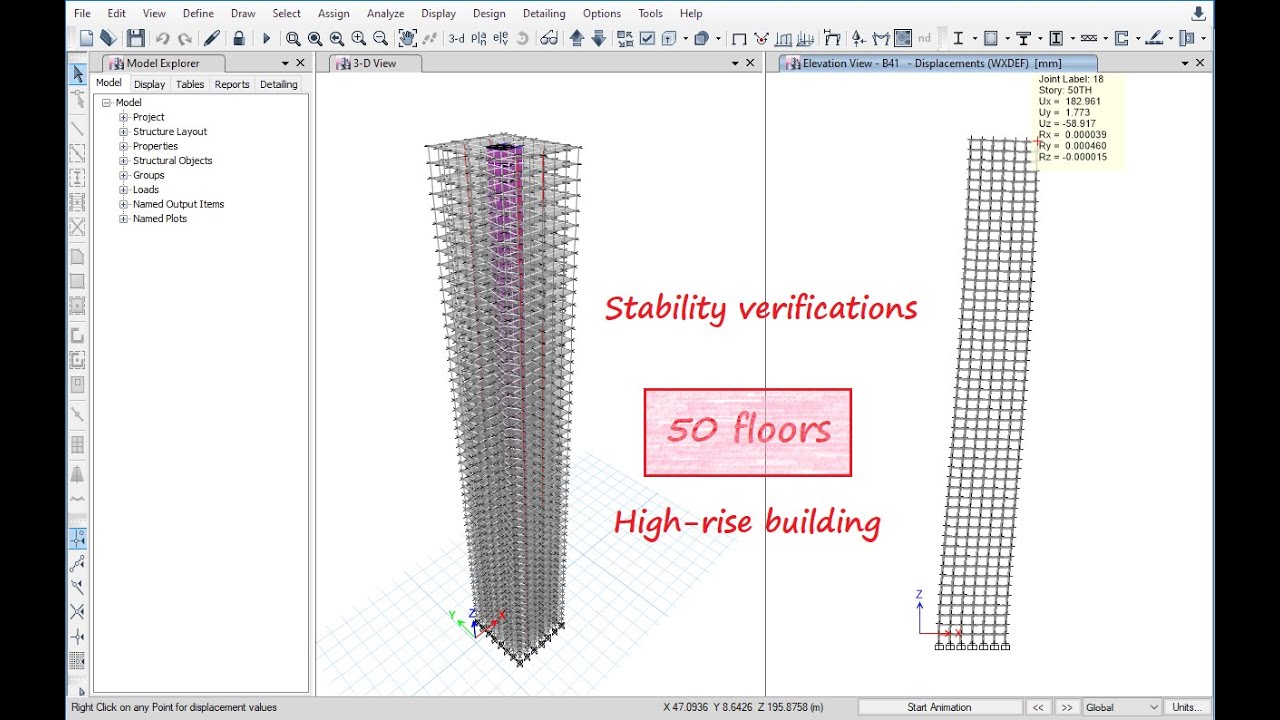The image size is (1280, 720).
Task: Set view to 3-d
Action: [x=456, y=38]
